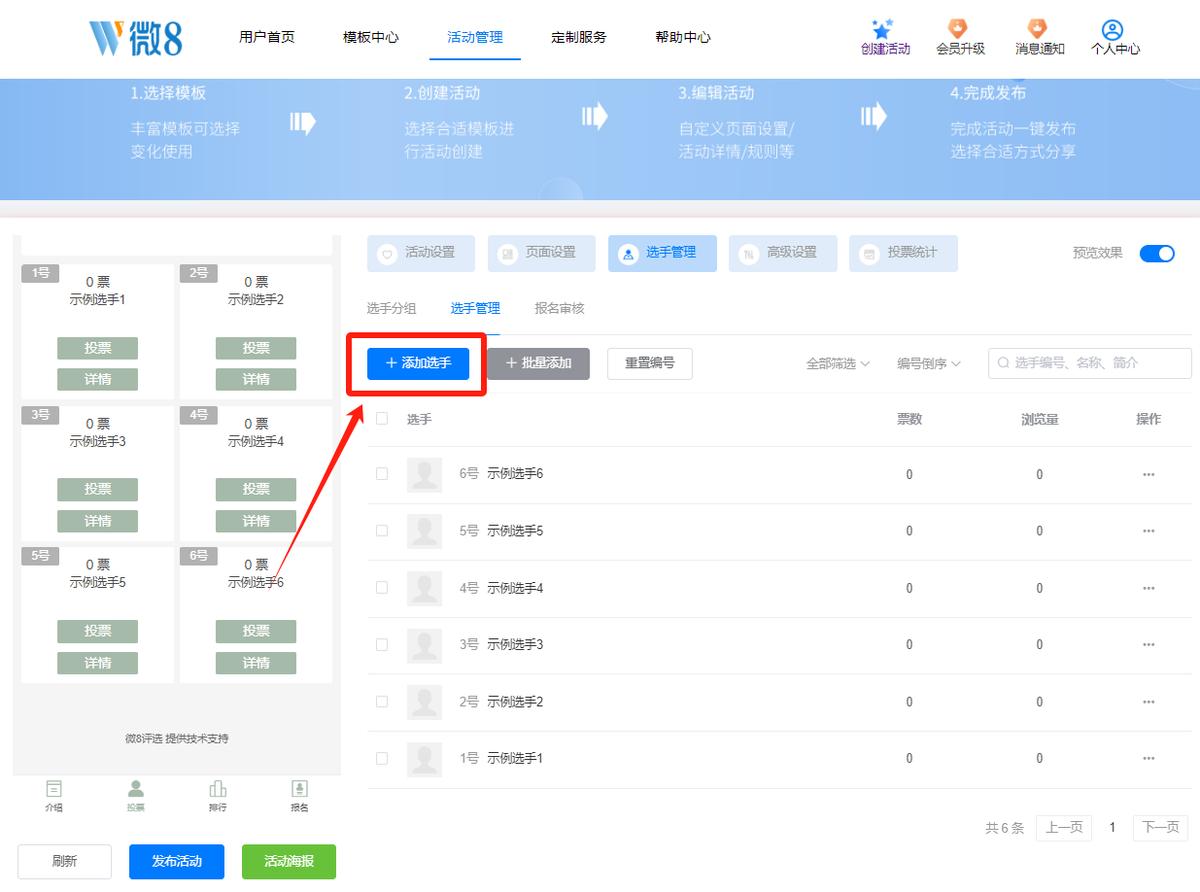Click 排行 chart icon in preview footer
The image size is (1200, 892).
(x=217, y=789)
